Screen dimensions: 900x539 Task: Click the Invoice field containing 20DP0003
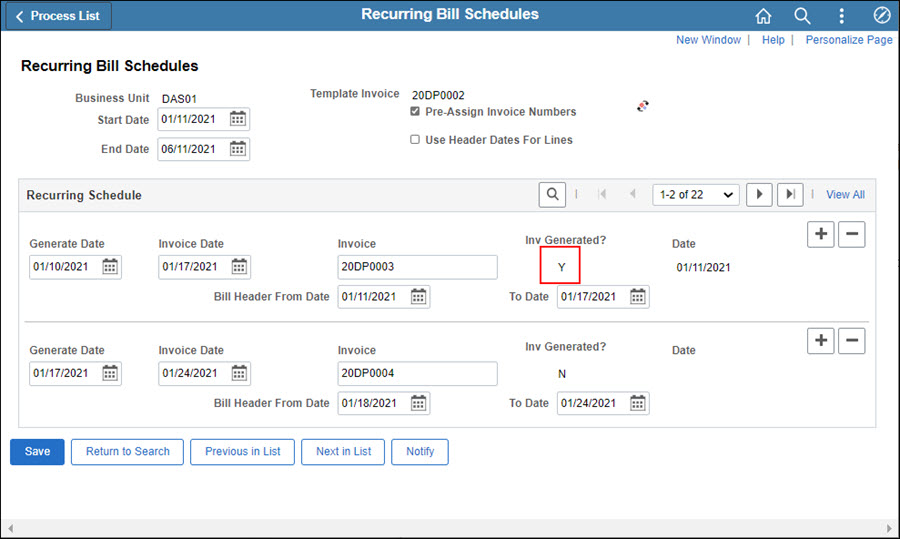click(x=417, y=267)
